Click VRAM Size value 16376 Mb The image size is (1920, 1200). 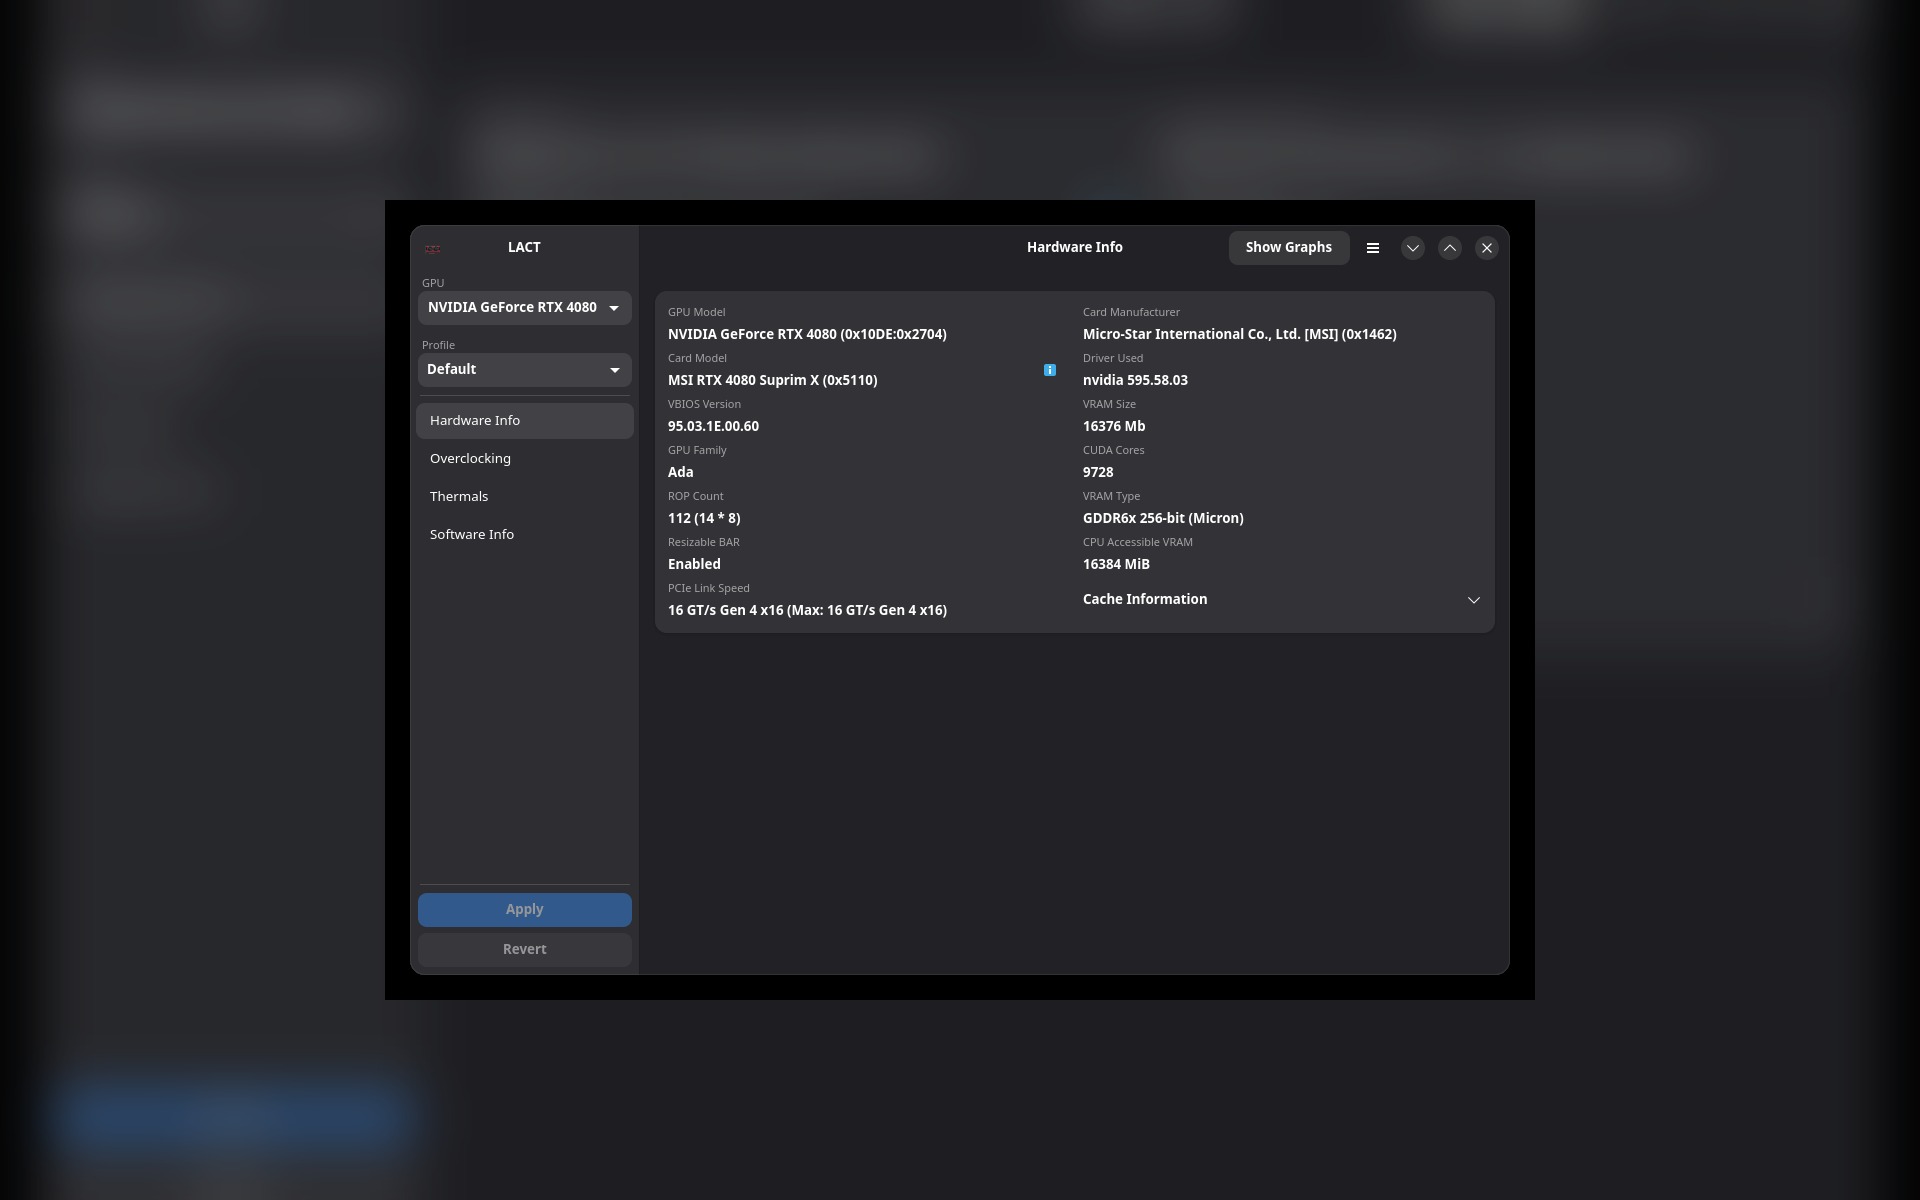(1114, 426)
